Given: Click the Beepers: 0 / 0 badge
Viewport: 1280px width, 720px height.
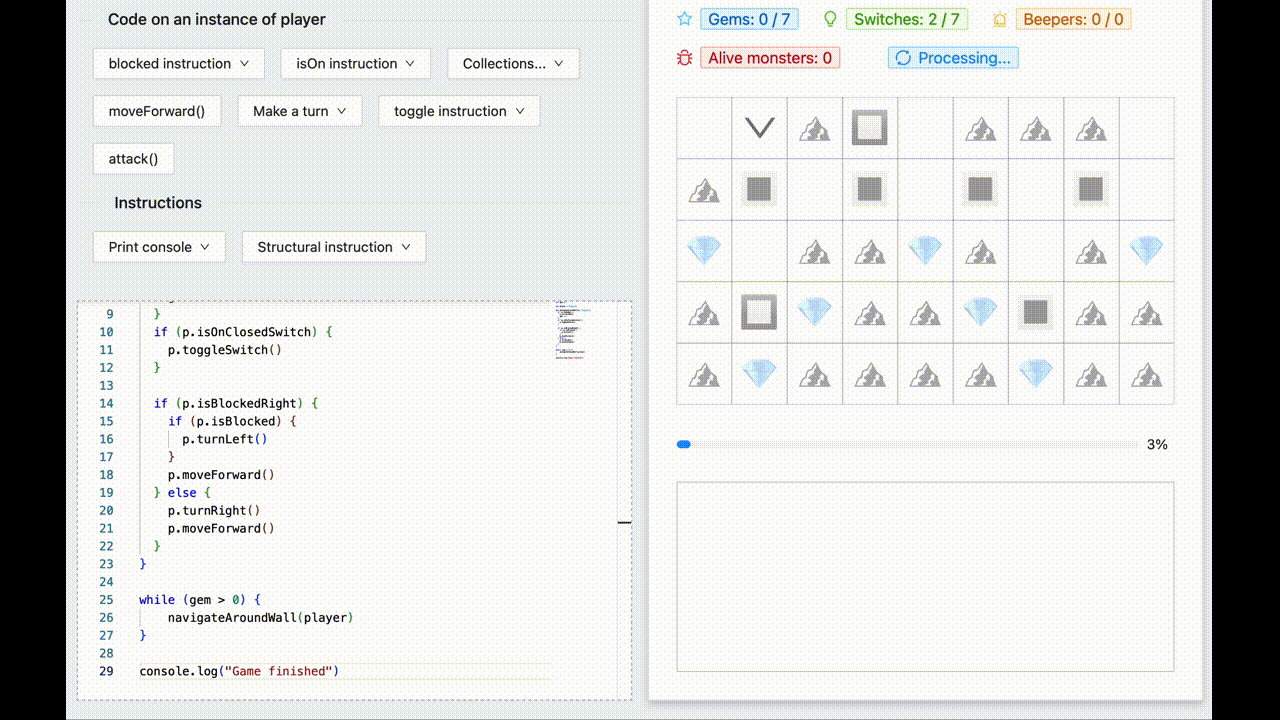Looking at the screenshot, I should (1073, 19).
